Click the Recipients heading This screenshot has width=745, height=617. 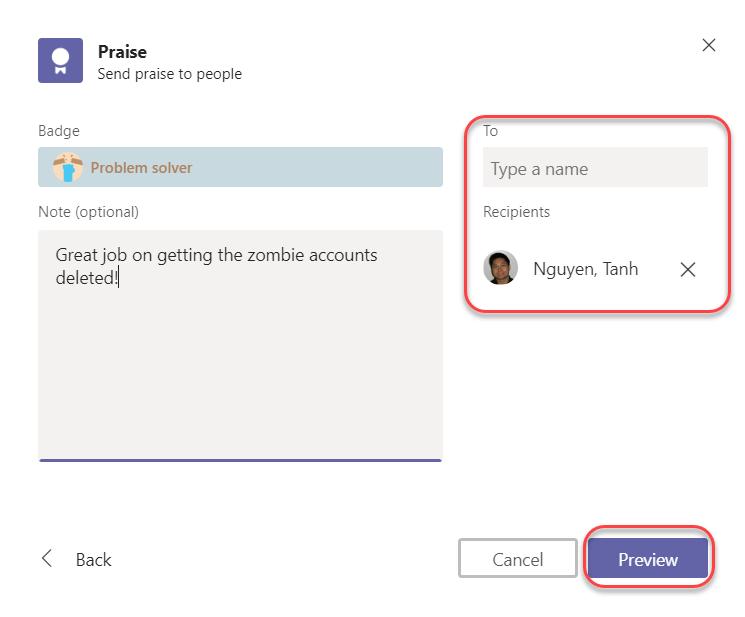[x=516, y=212]
